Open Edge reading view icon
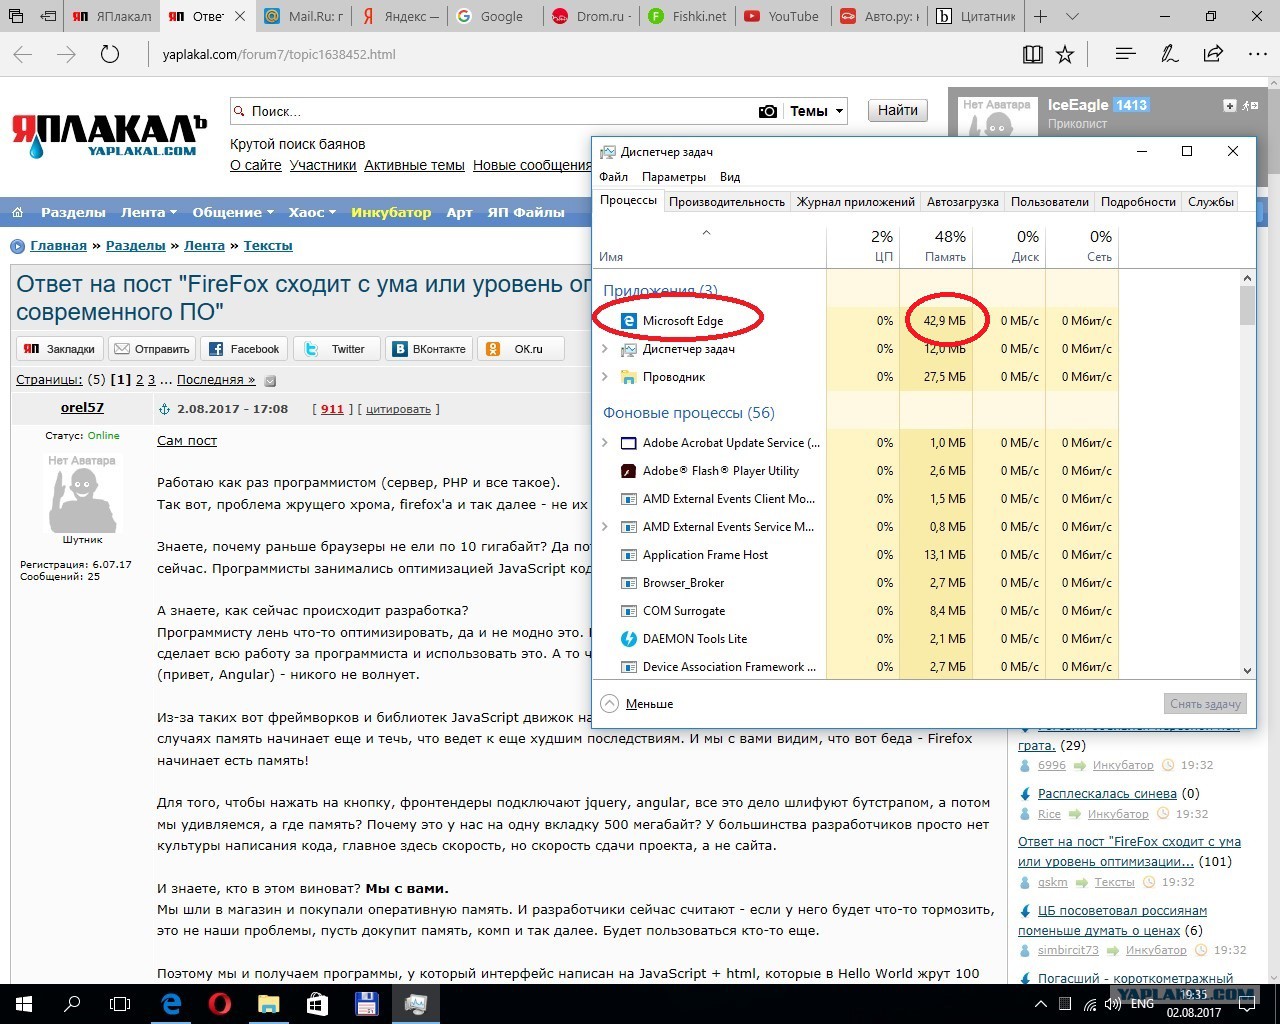1280x1024 pixels. (x=1033, y=55)
